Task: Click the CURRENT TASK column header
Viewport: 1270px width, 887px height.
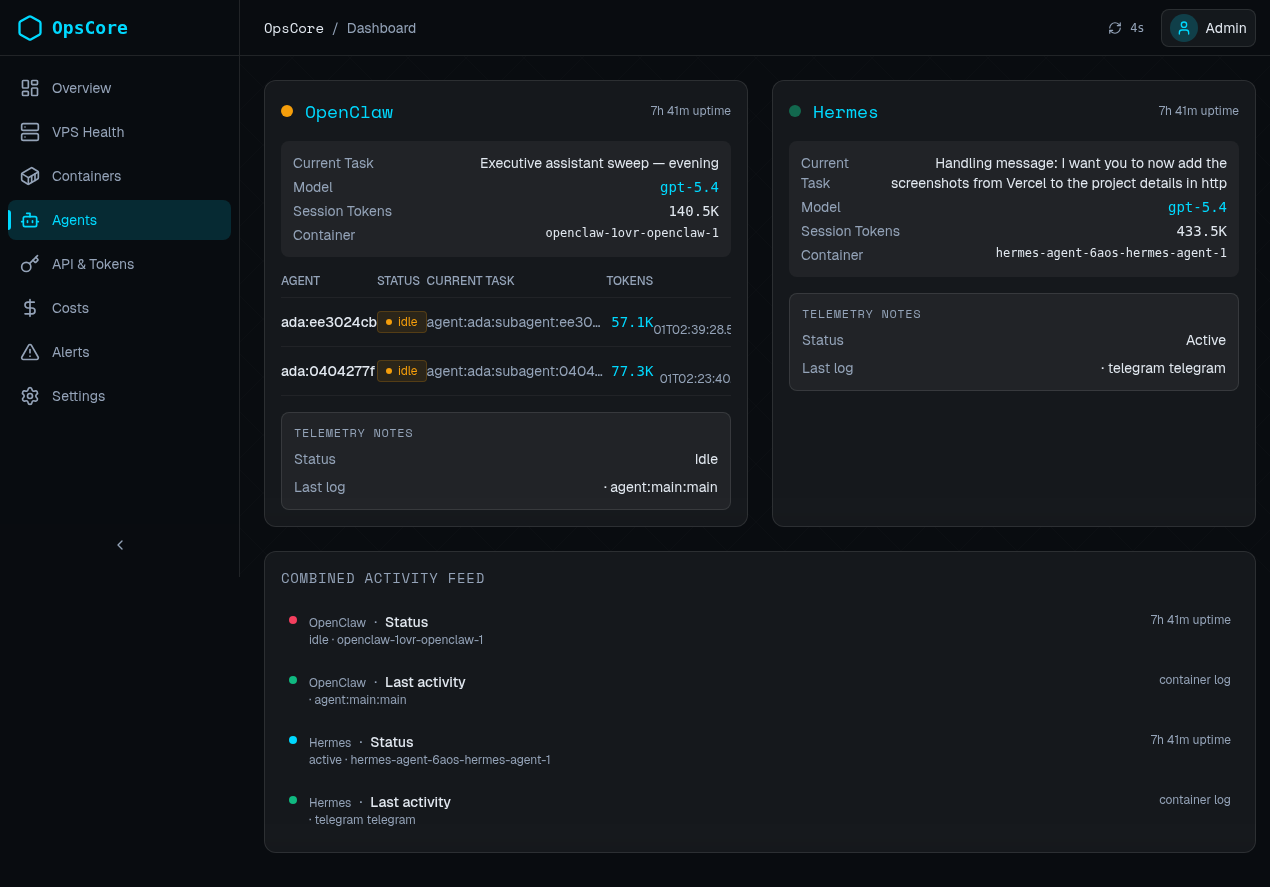Action: 470,281
